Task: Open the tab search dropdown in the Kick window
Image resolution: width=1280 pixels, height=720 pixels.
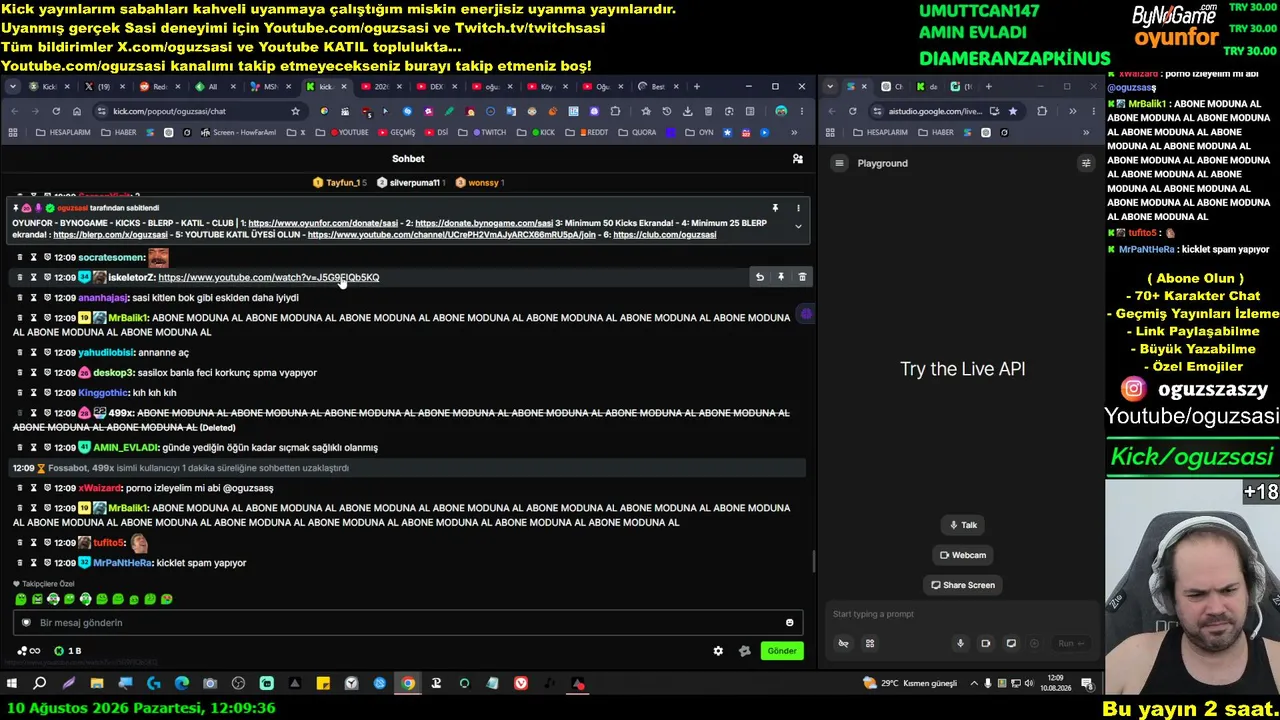Action: click(x=13, y=87)
